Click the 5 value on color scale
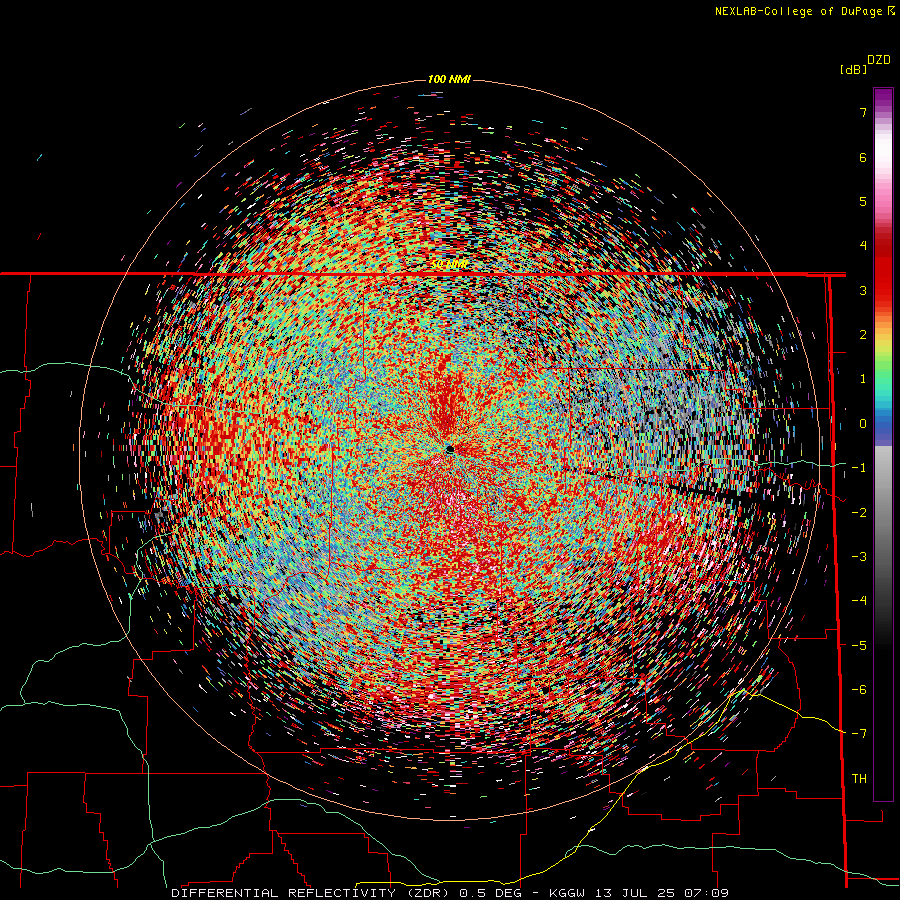Screen dimensions: 900x900 pyautogui.click(x=863, y=201)
